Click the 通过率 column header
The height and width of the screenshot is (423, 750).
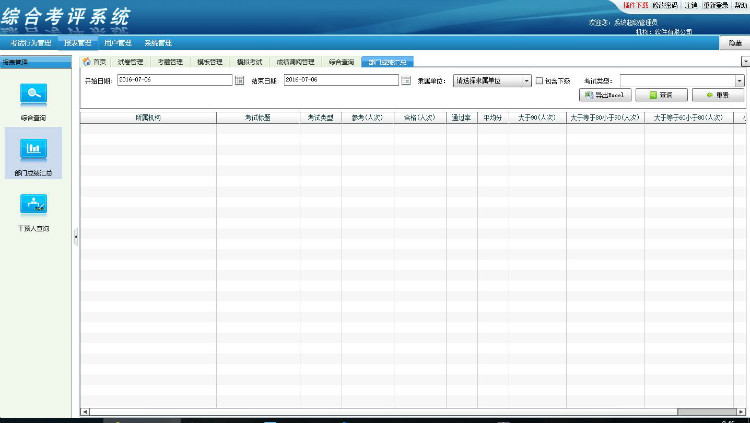pyautogui.click(x=462, y=118)
